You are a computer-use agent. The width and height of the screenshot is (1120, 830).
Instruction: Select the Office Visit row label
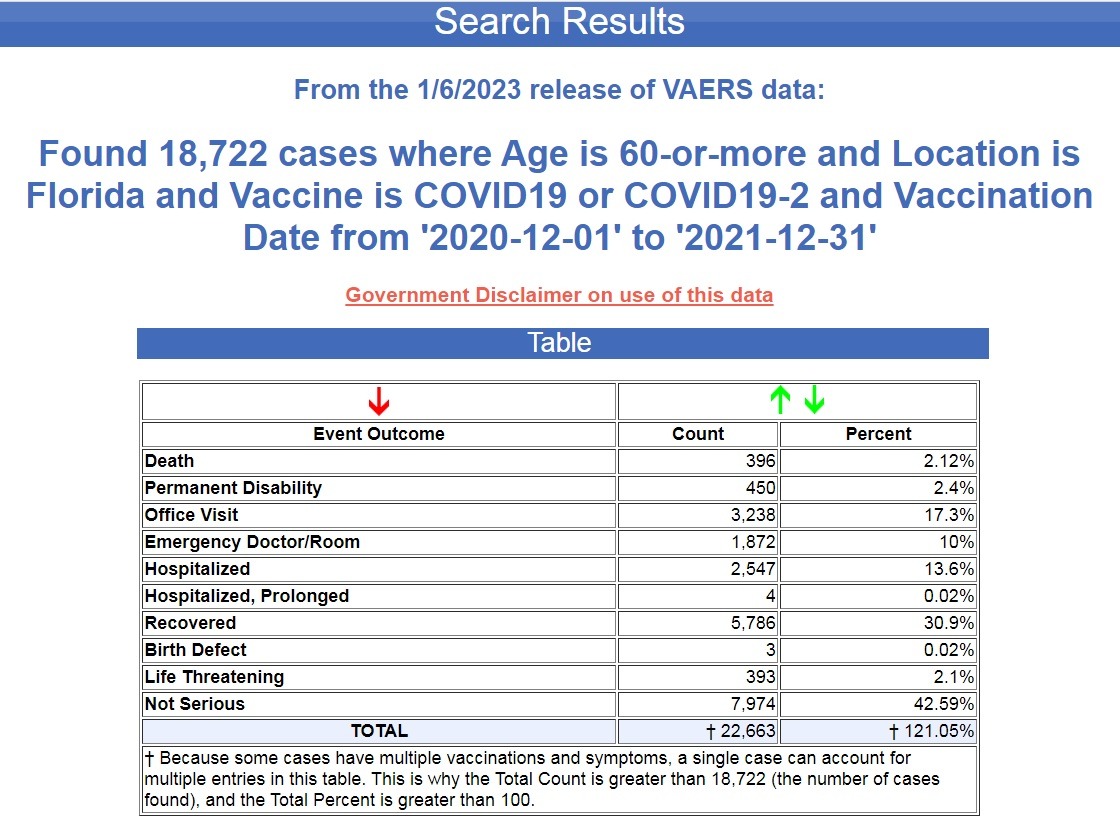point(192,515)
